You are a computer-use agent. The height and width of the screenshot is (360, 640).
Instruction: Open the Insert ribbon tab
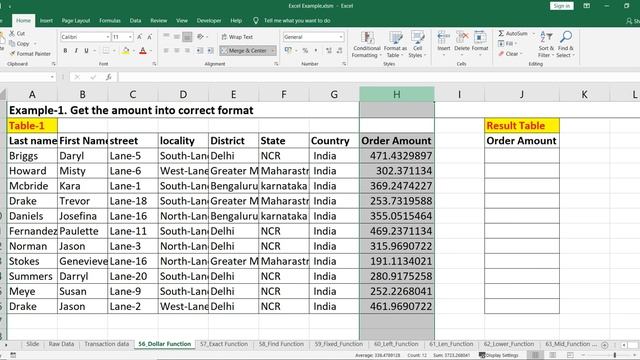[x=46, y=20]
